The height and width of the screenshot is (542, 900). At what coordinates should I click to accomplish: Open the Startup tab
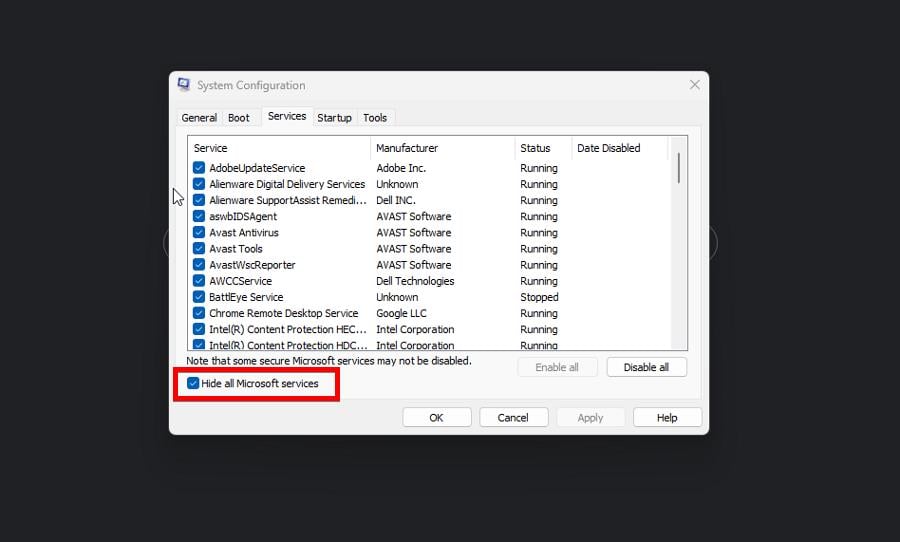(x=334, y=118)
